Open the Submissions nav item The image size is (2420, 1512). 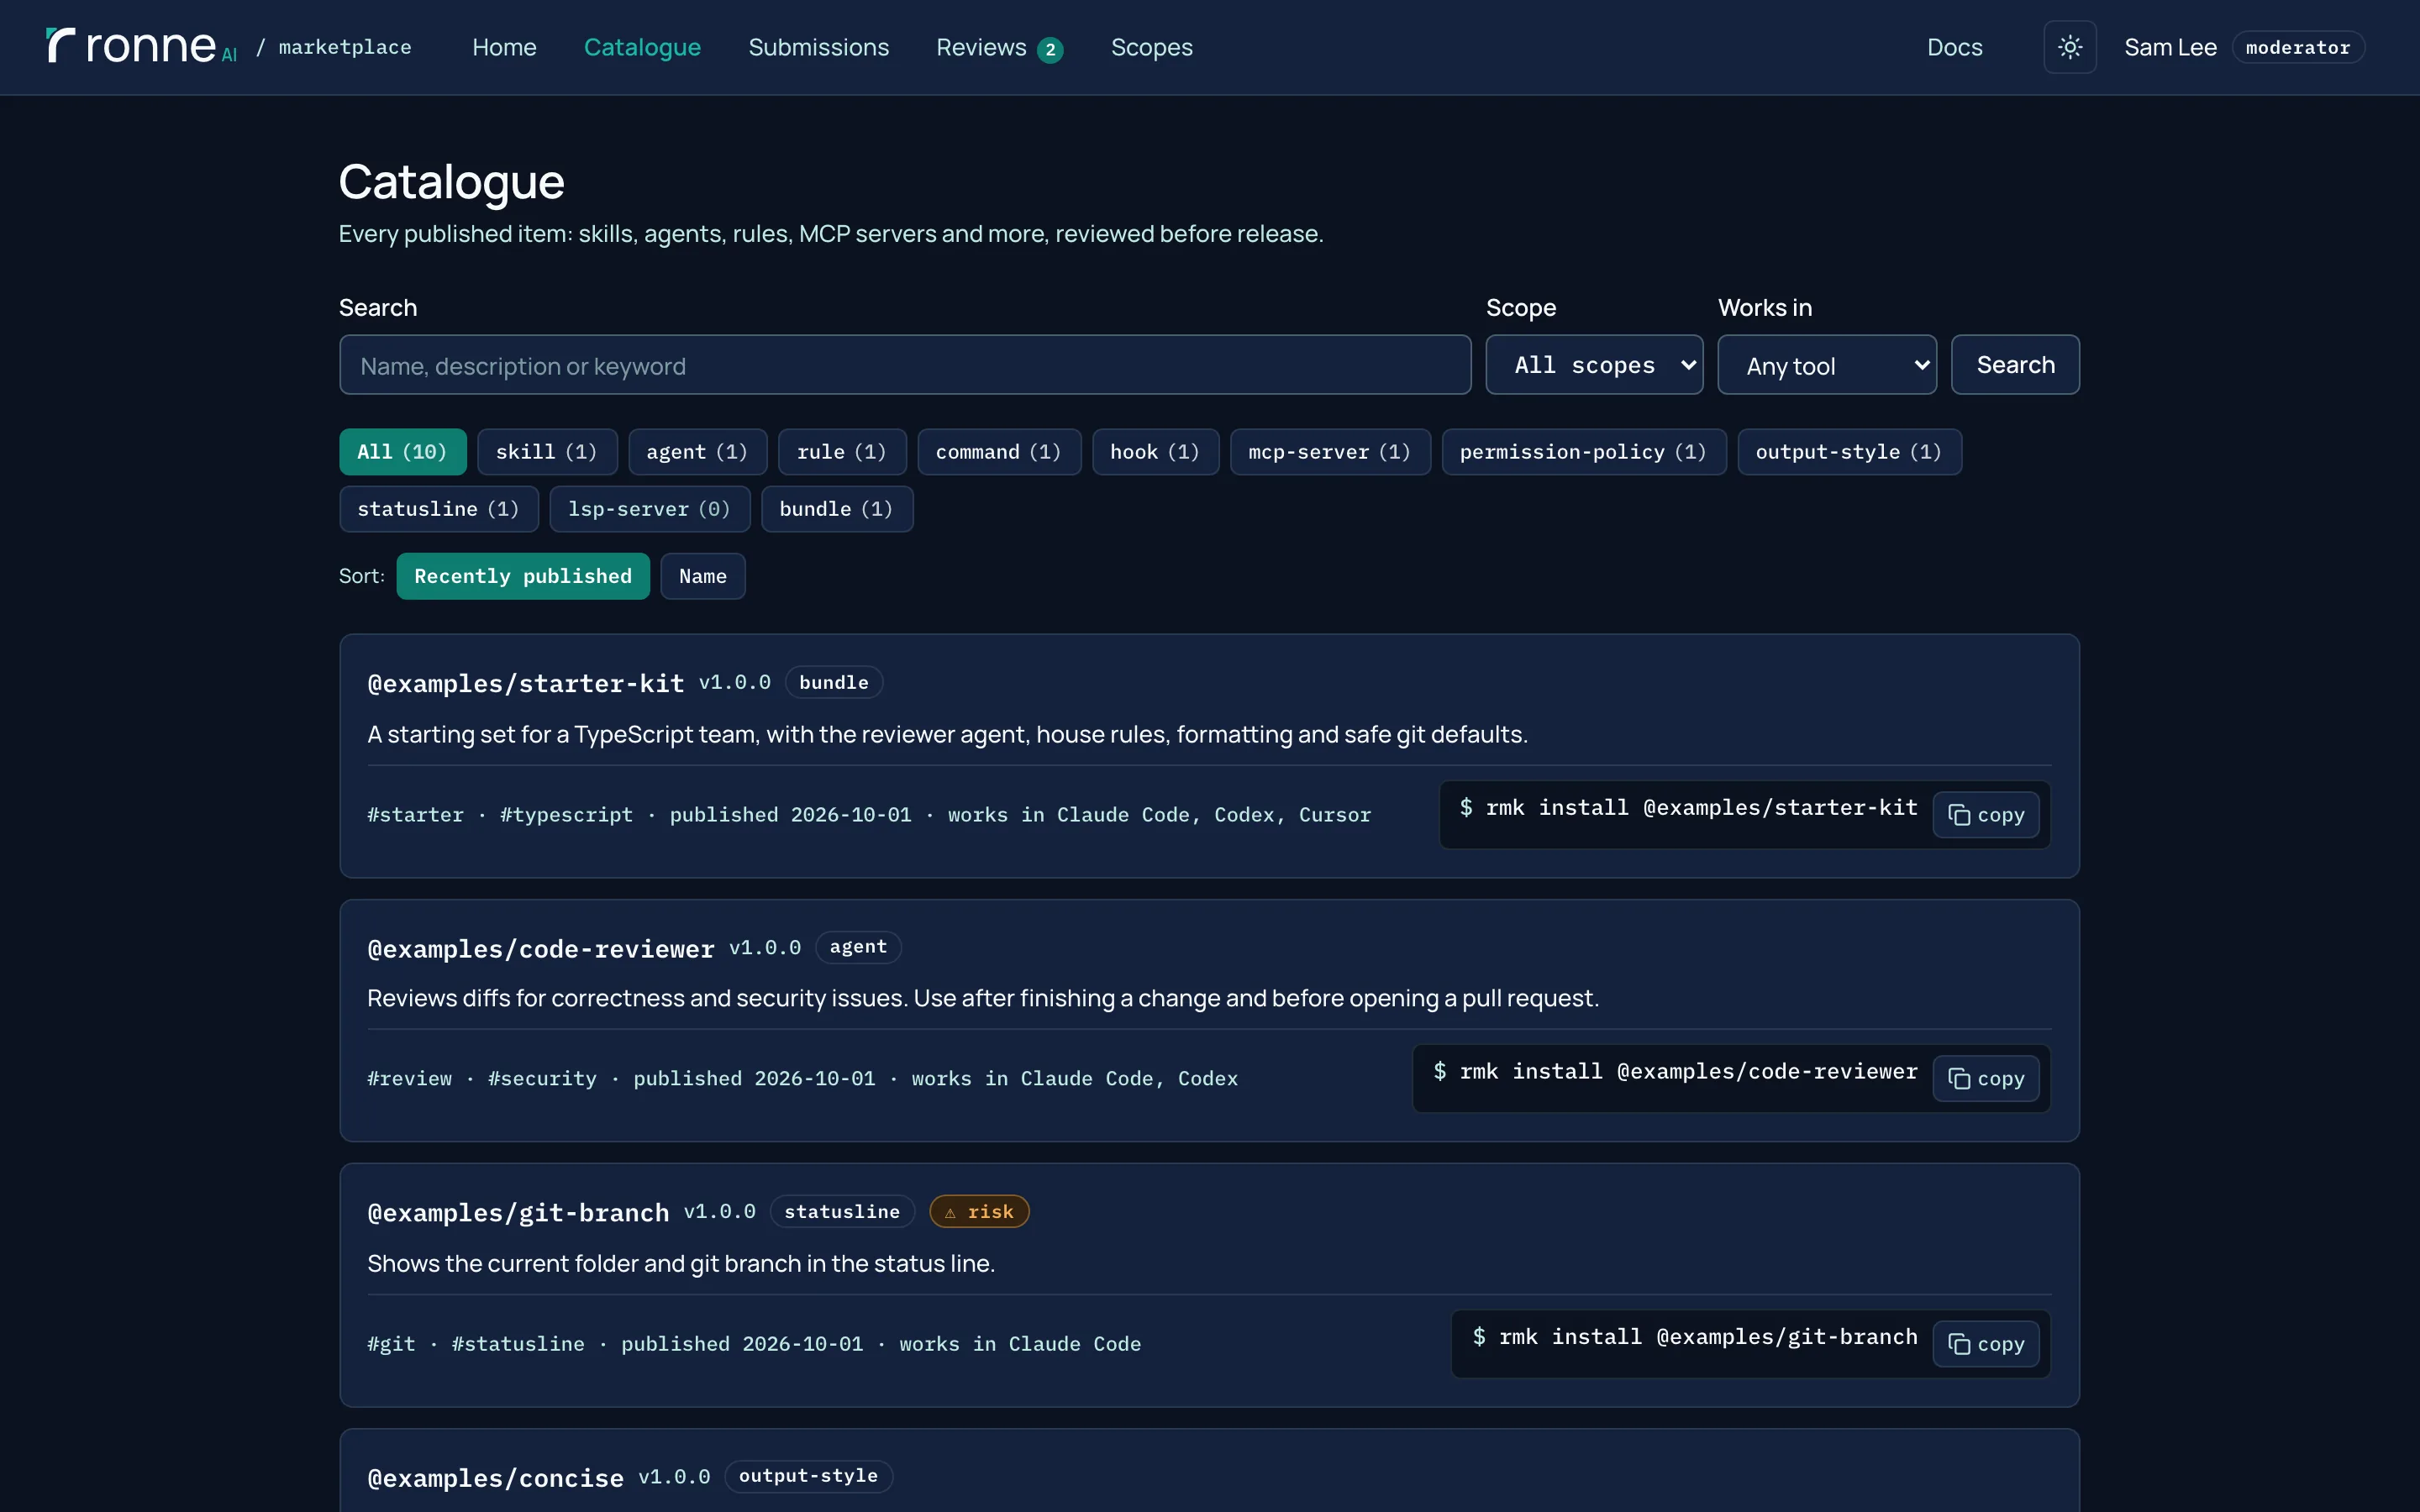[x=818, y=47]
